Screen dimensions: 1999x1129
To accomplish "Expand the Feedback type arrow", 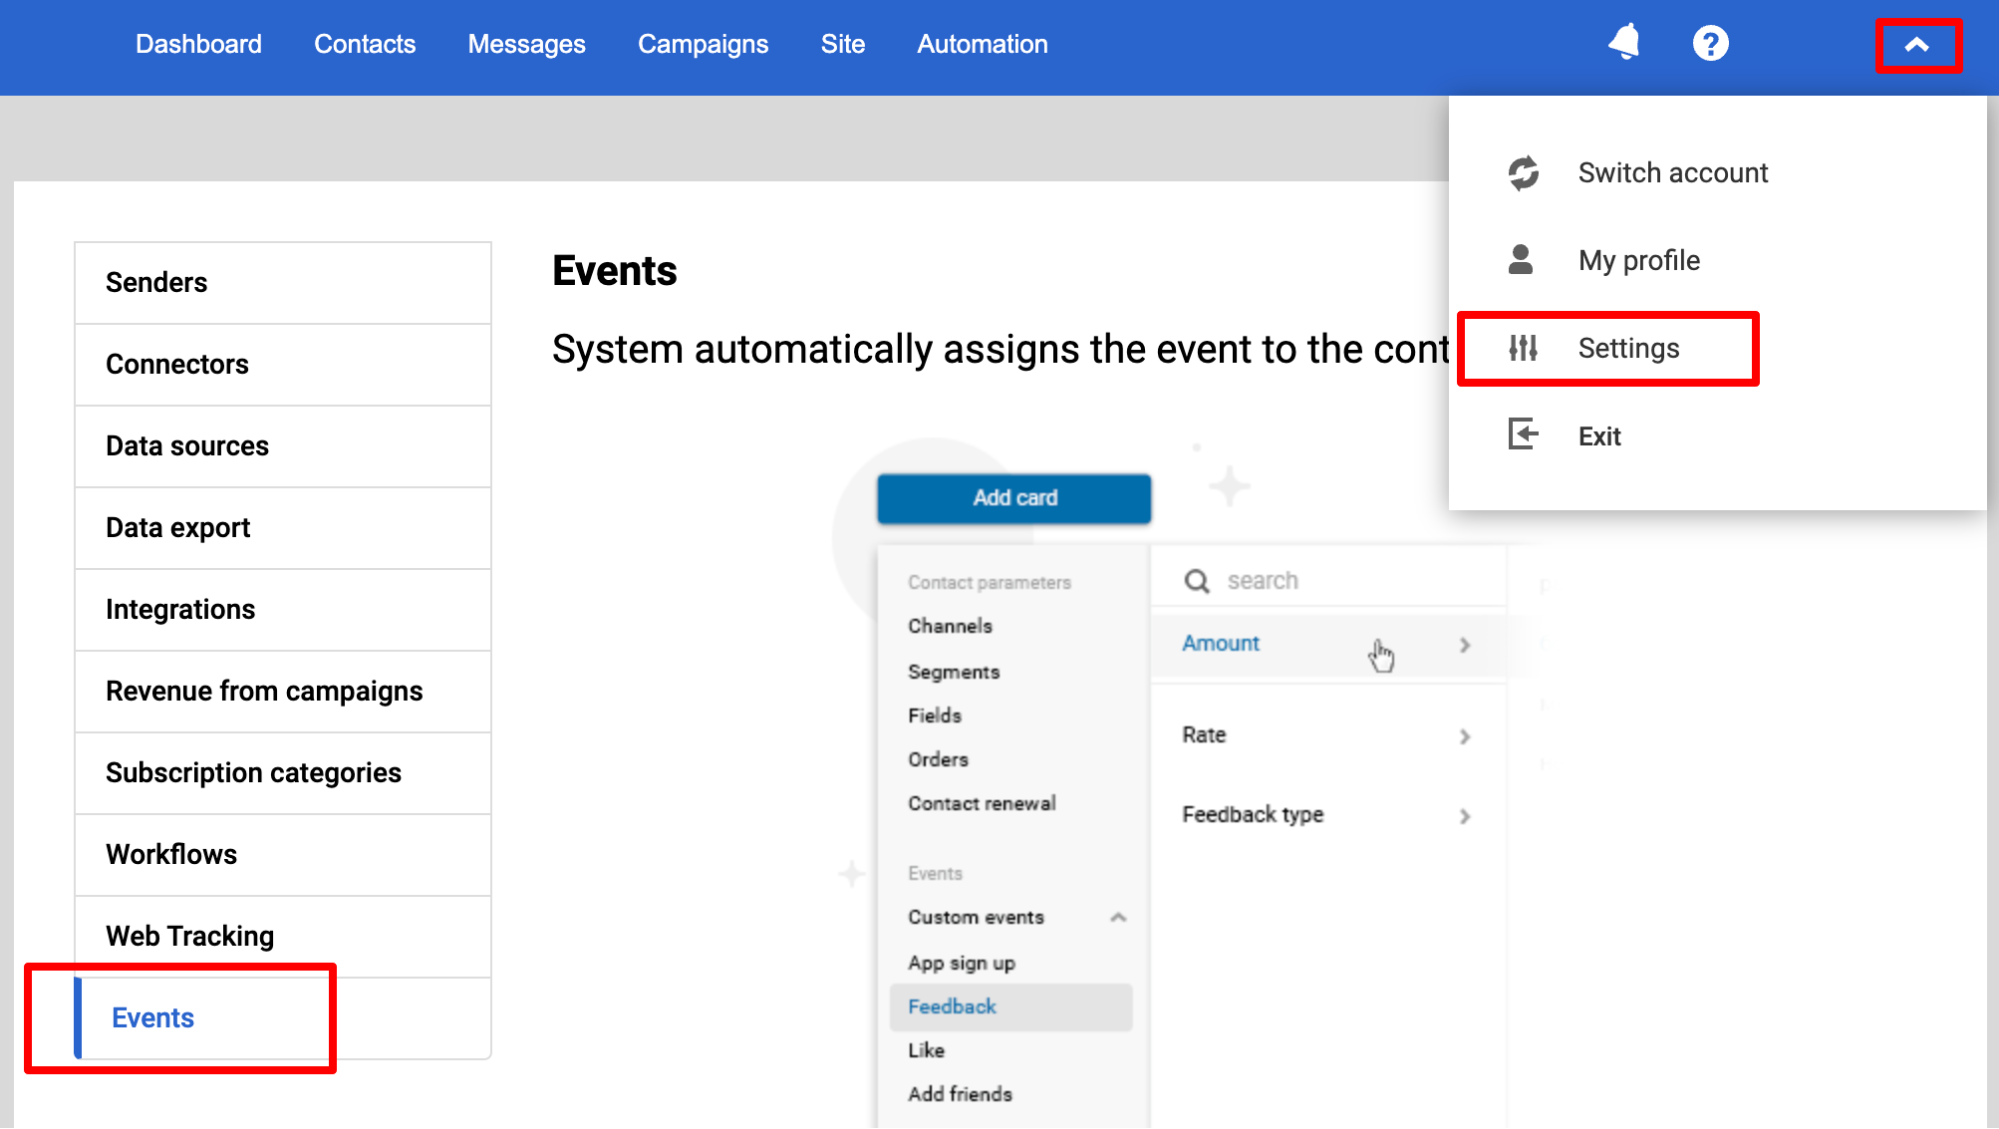I will 1464,816.
